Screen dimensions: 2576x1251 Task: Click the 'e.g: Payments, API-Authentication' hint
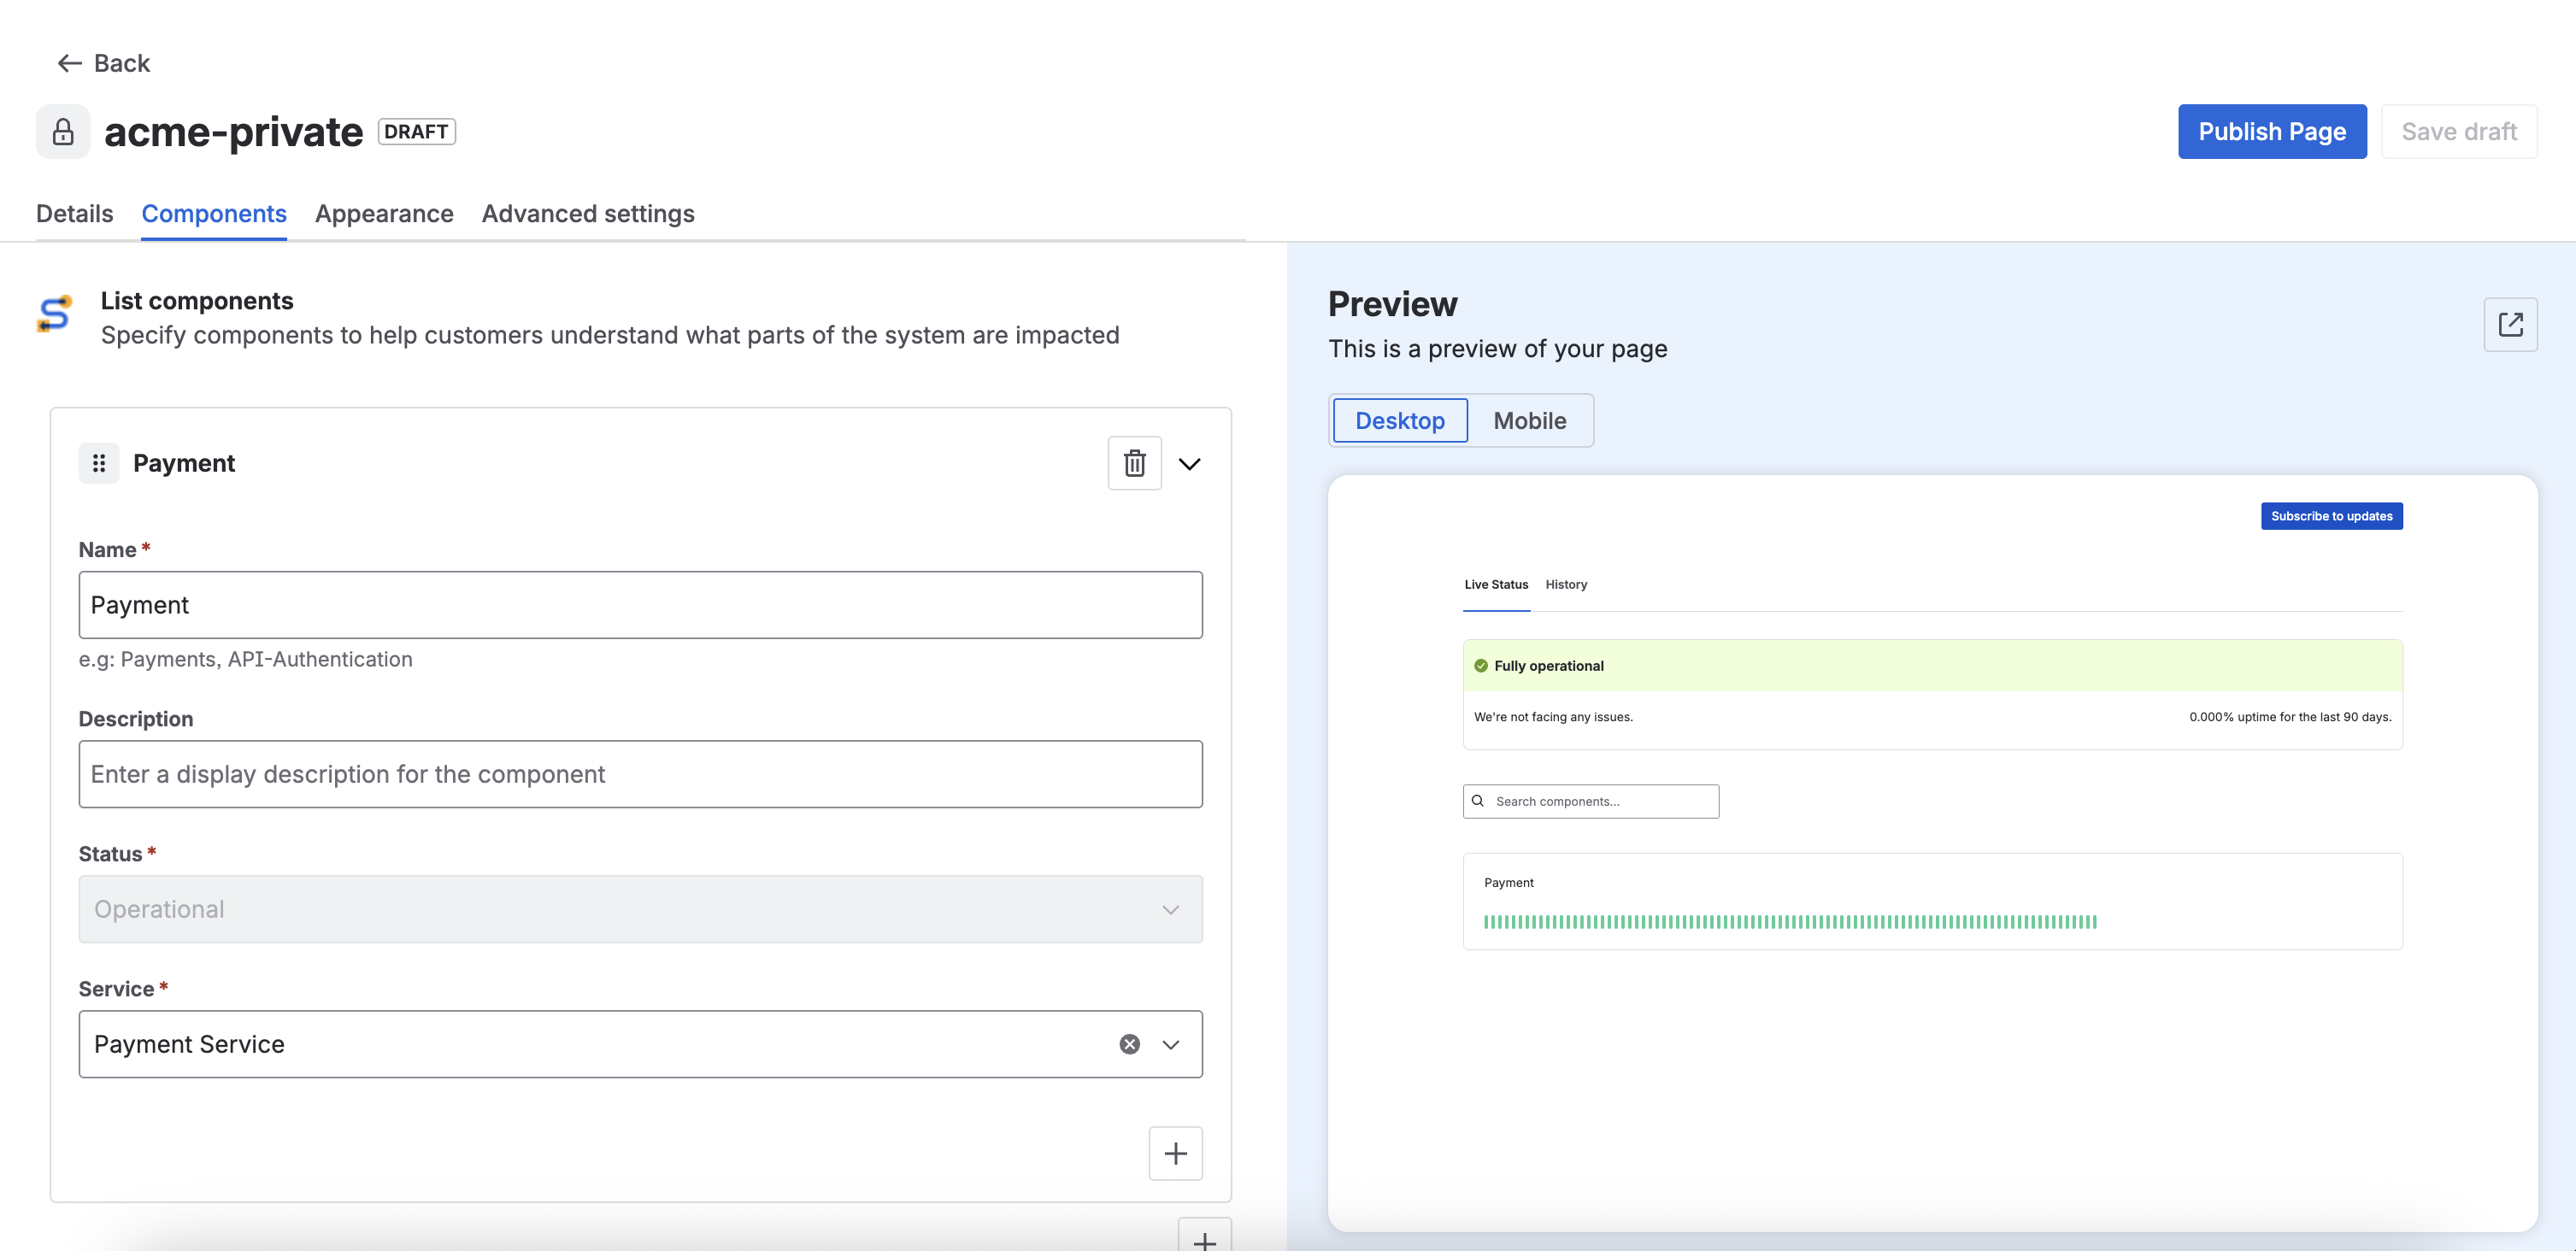point(245,659)
